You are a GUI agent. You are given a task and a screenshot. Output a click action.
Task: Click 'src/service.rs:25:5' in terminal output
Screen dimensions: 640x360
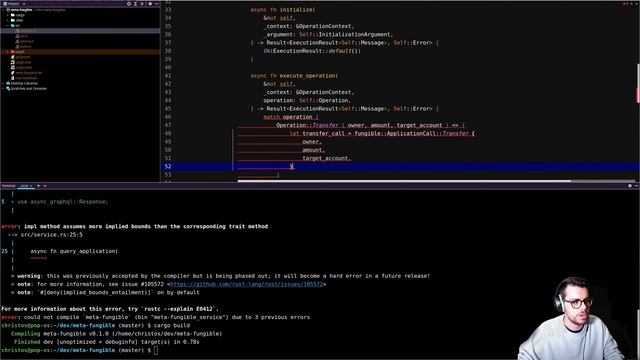[51, 235]
